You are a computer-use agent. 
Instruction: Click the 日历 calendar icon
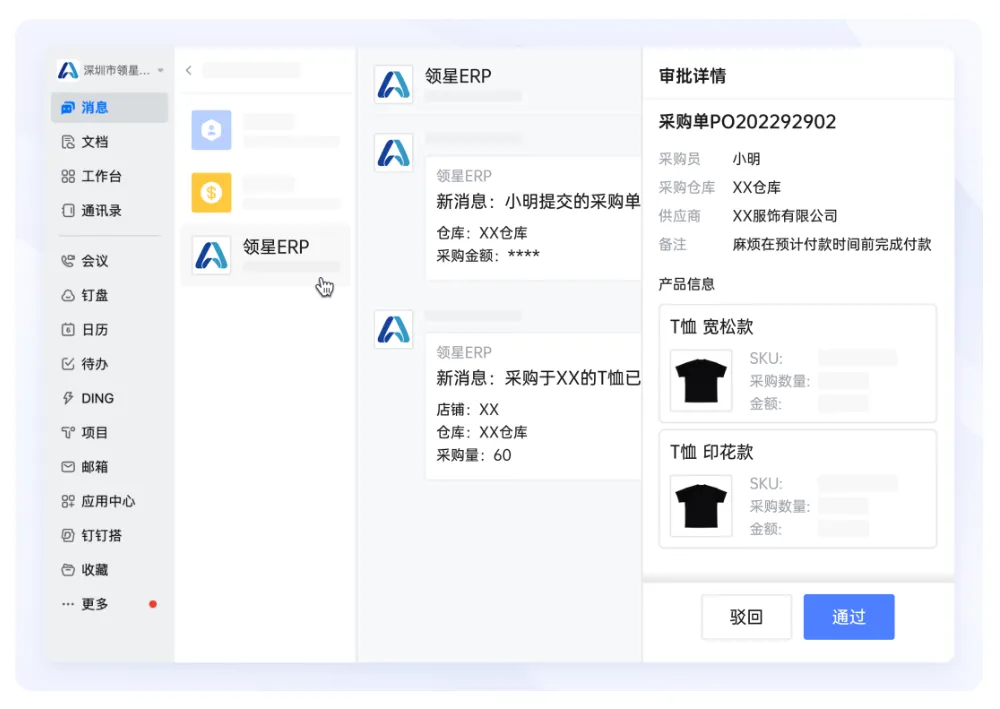68,330
